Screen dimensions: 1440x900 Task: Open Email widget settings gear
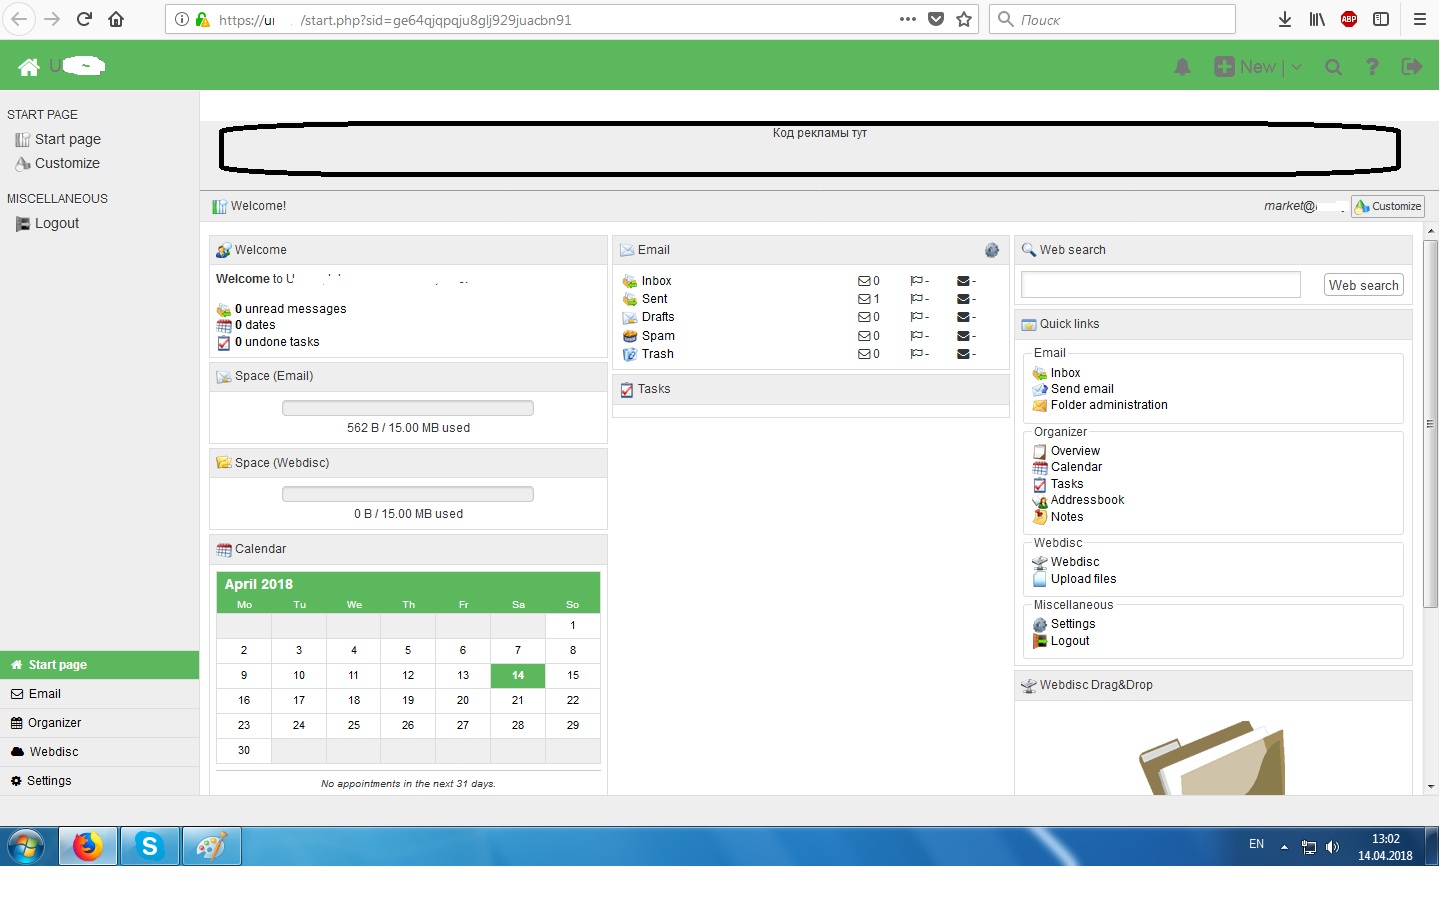point(992,250)
